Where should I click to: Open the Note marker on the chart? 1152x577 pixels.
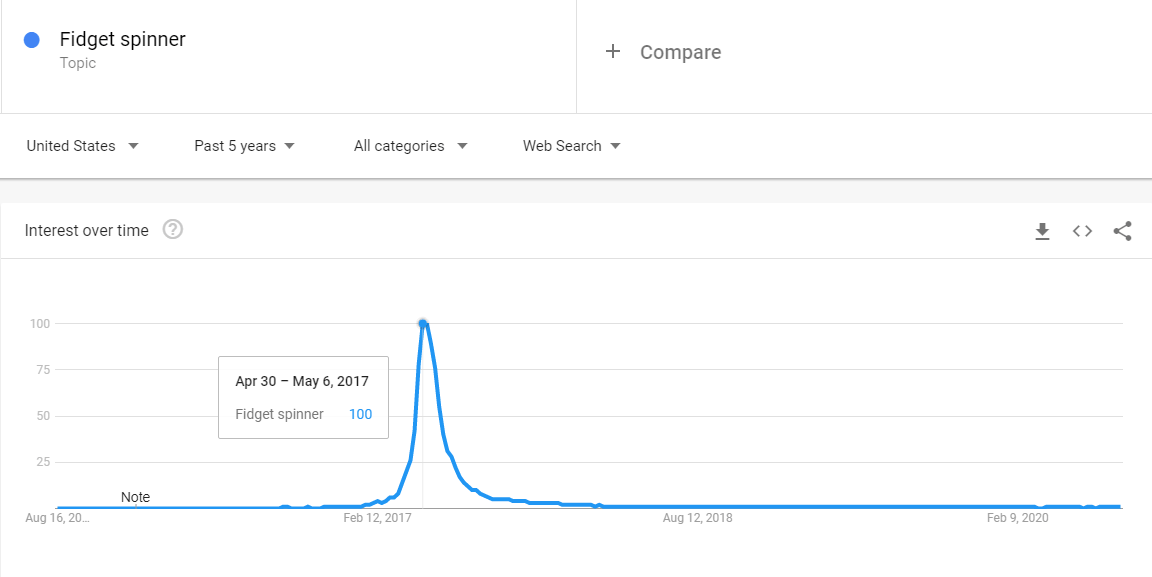135,498
